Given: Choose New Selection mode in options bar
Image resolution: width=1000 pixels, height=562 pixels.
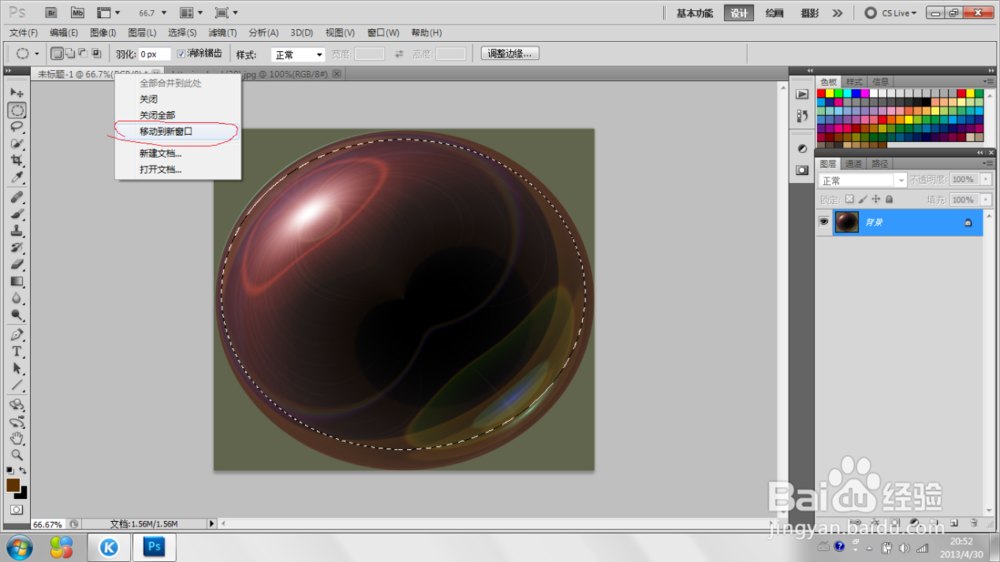Looking at the screenshot, I should (57, 54).
